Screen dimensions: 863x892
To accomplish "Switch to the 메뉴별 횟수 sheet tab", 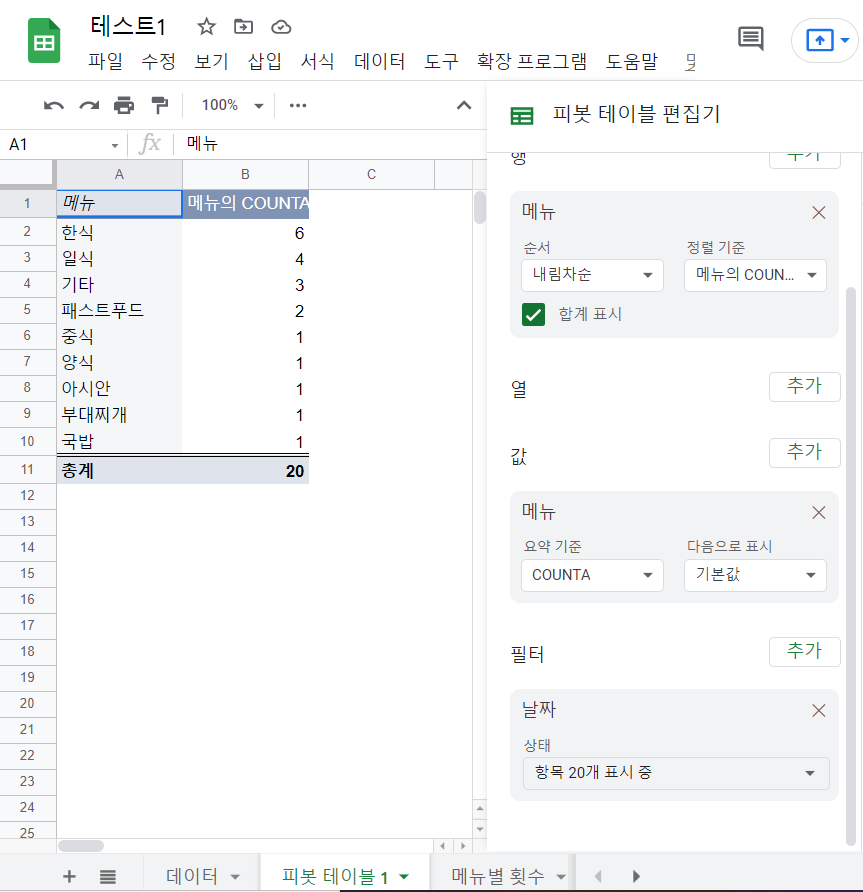I will click(x=498, y=876).
